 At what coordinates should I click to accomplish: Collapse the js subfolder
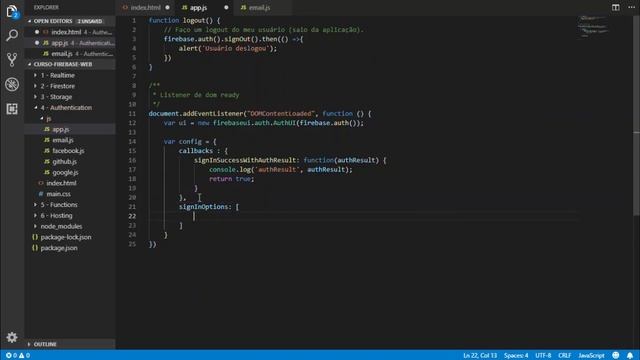(x=49, y=118)
